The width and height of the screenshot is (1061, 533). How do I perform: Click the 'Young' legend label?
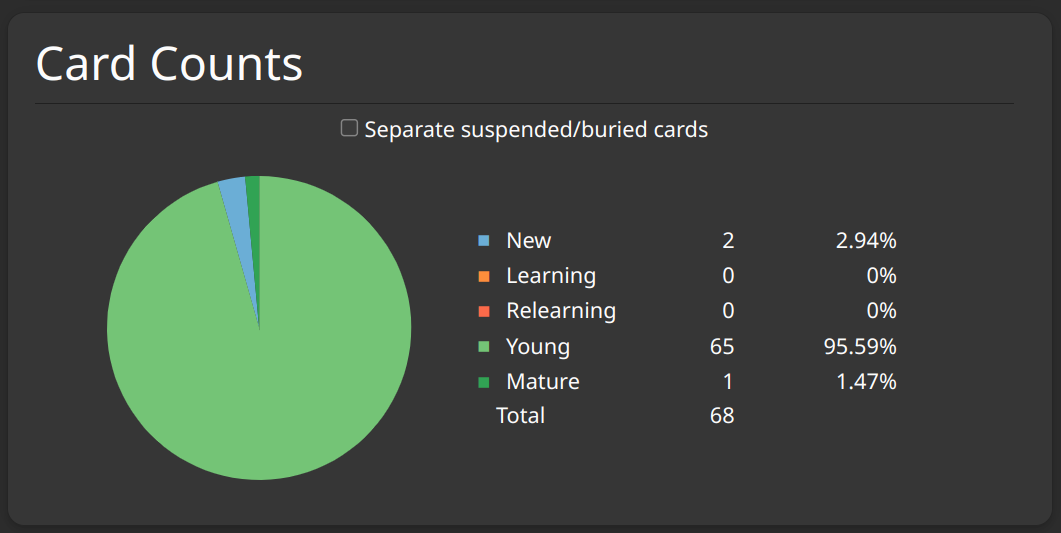[x=537, y=347]
